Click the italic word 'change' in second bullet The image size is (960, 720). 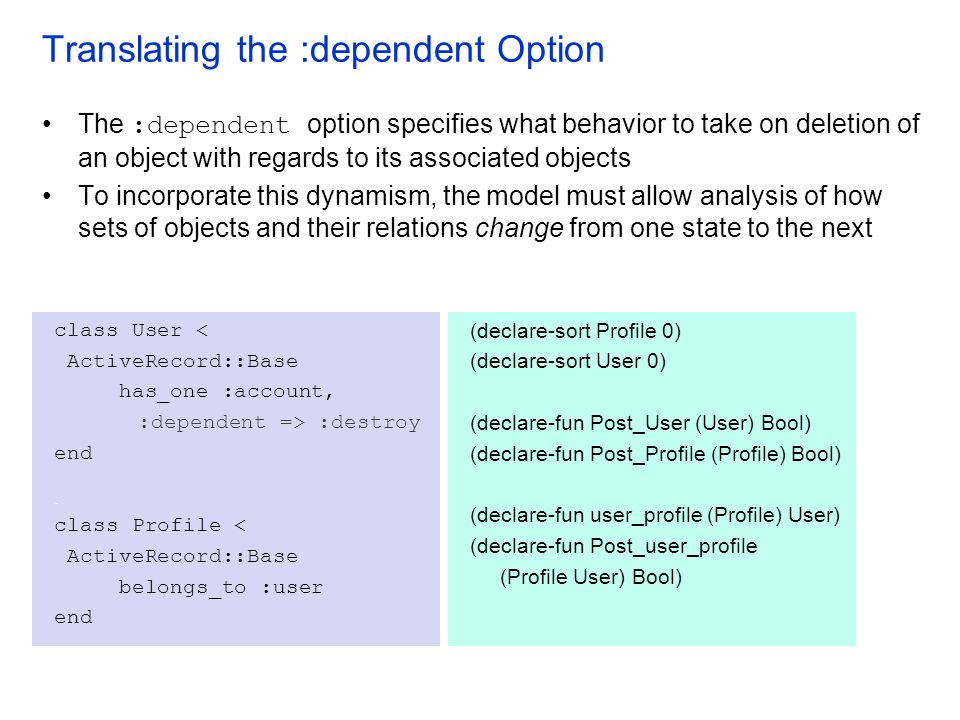click(519, 228)
